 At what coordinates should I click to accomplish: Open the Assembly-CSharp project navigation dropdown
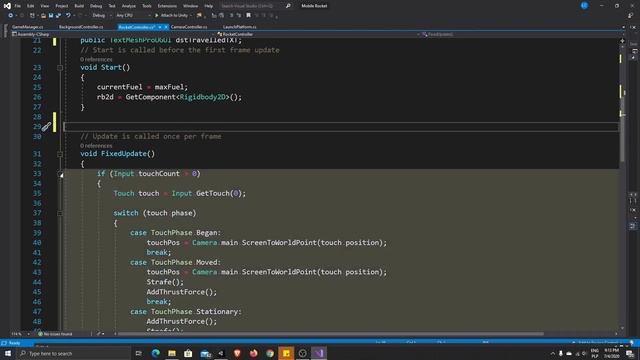click(112, 34)
